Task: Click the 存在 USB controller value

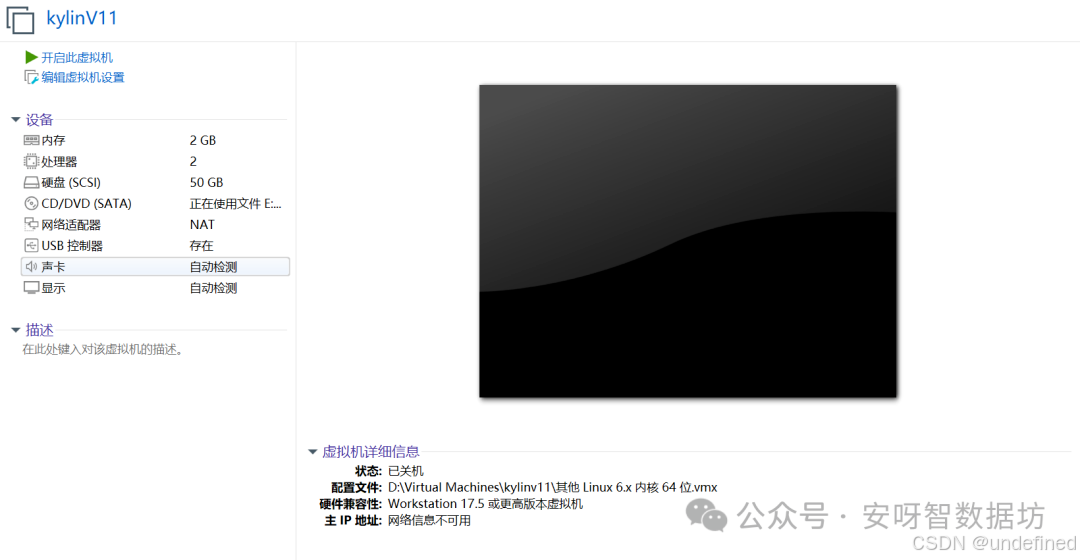Action: [202, 246]
